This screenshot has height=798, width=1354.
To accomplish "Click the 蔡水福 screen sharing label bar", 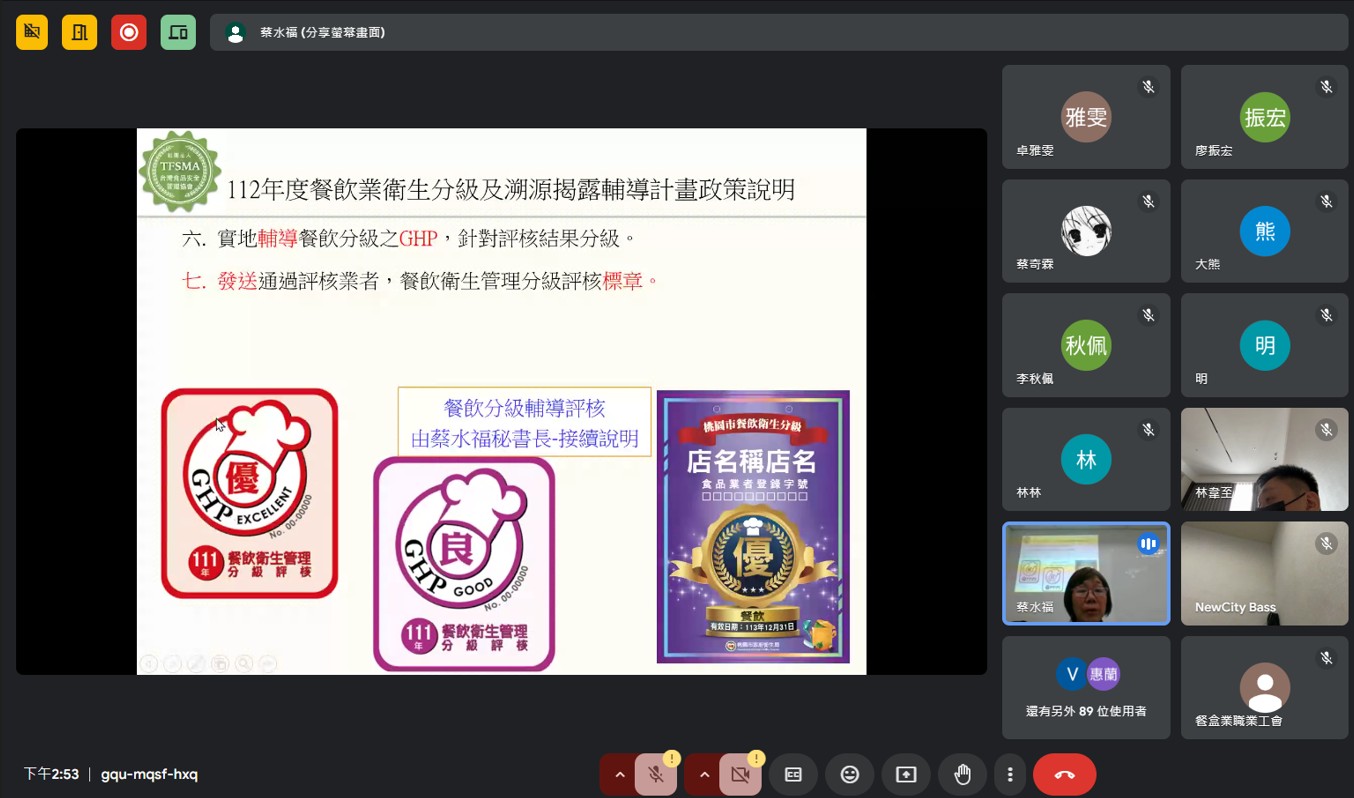I will [600, 32].
